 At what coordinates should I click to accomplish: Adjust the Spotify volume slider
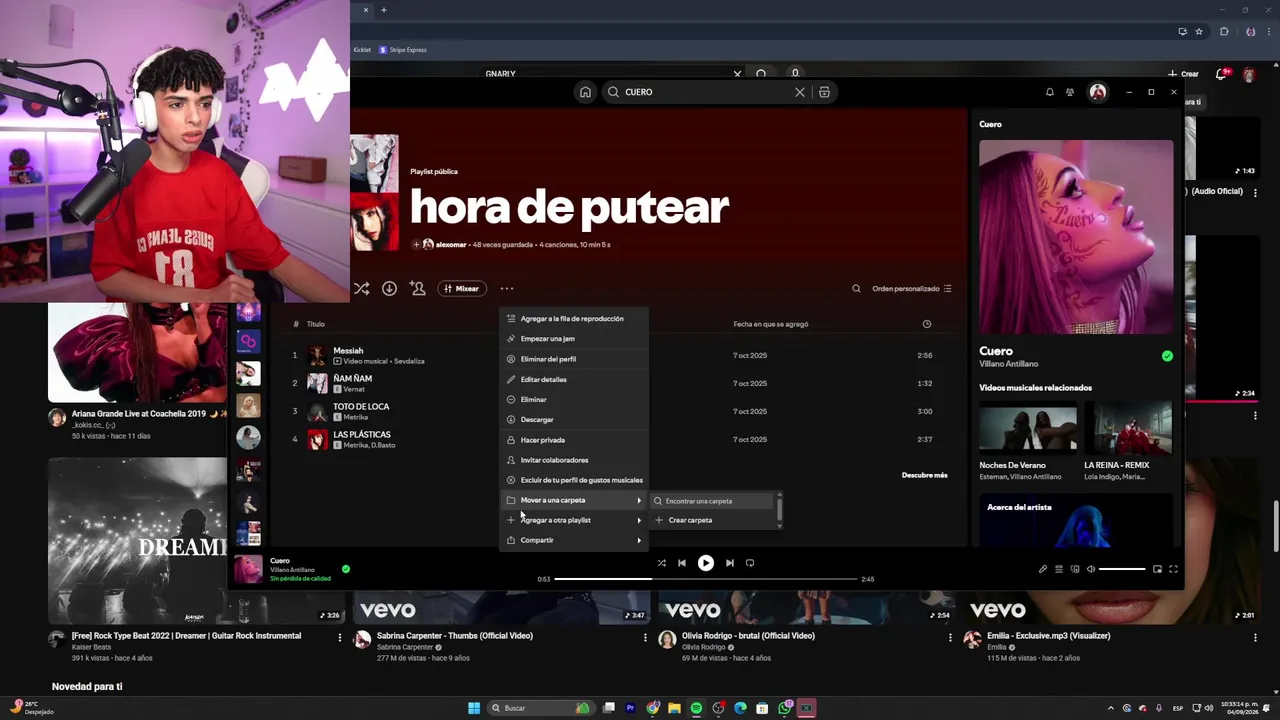coord(1122,569)
